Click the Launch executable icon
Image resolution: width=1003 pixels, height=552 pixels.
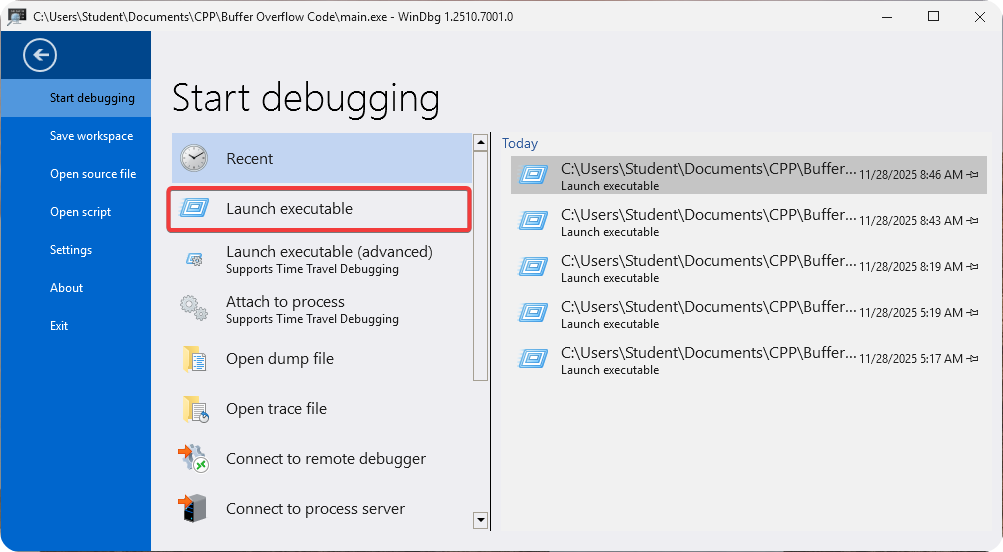coord(194,209)
